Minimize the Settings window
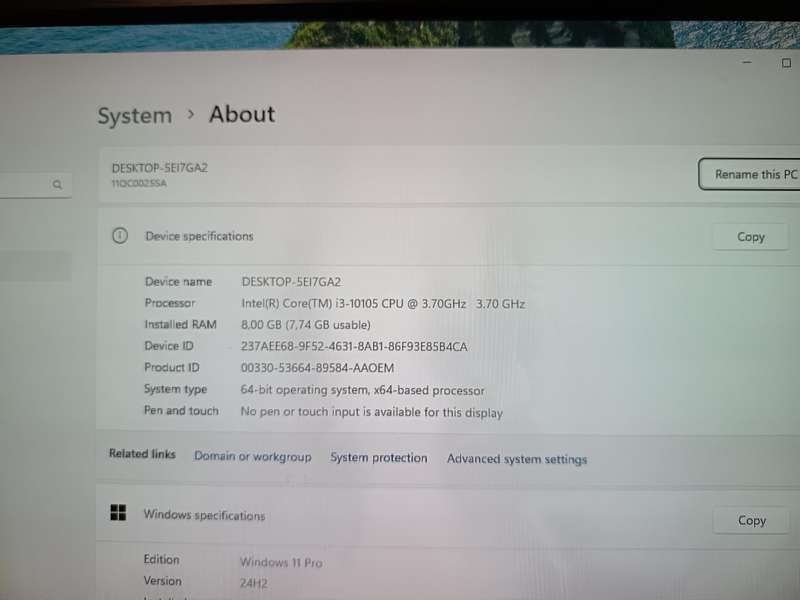The image size is (800, 600). coord(747,62)
